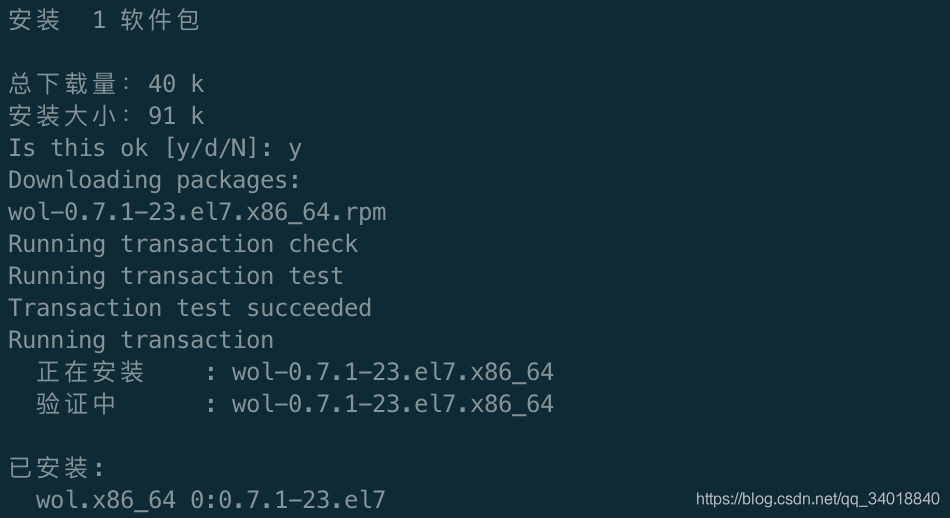
Task: Click 'wol.x86_64 0:0.7.1-23.el7' installed line
Action: [x=210, y=500]
